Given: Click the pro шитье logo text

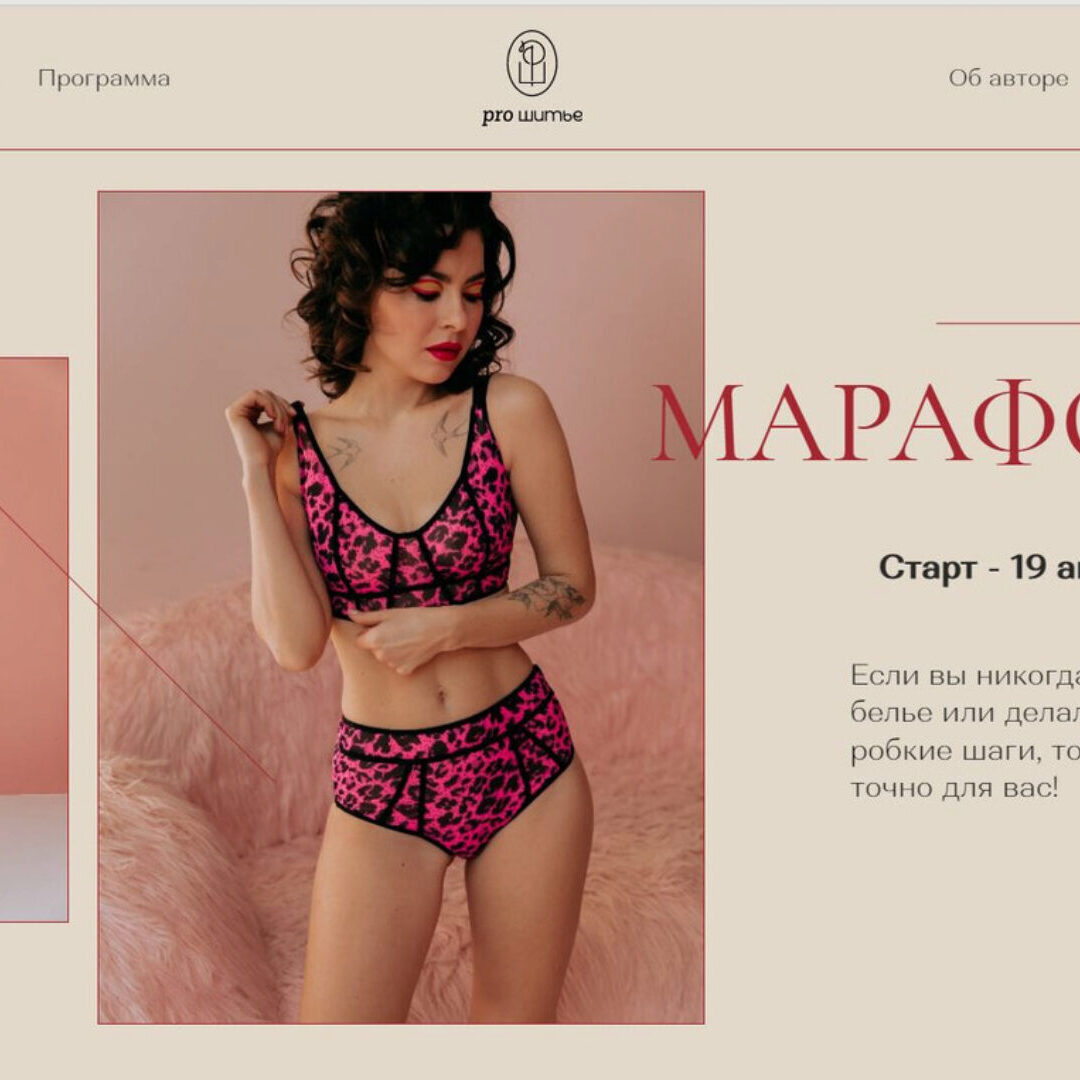Looking at the screenshot, I should tap(532, 116).
